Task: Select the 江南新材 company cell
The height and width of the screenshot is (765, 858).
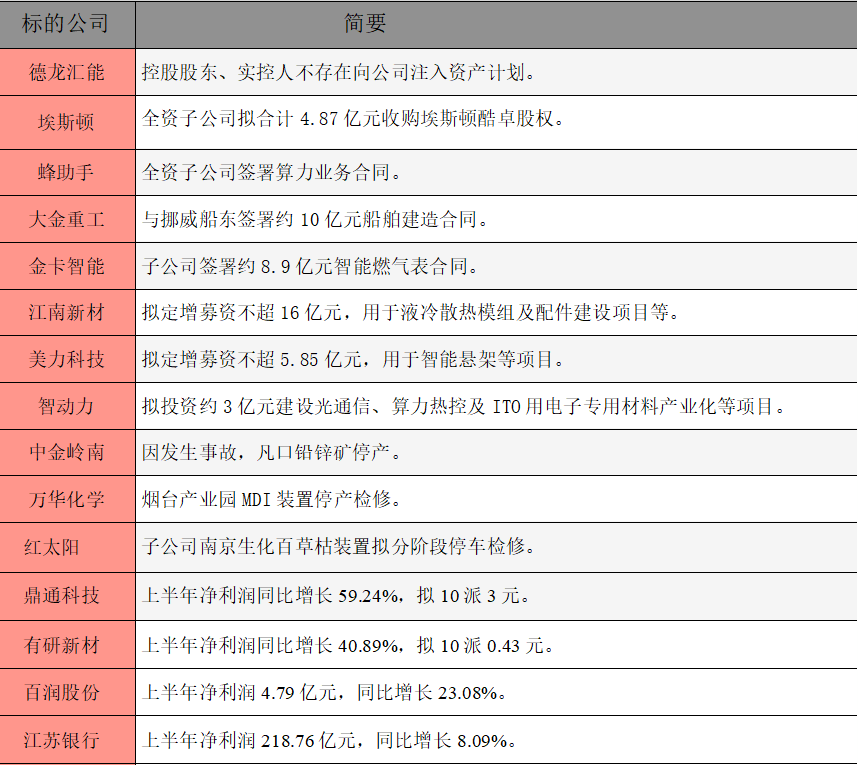Action: [x=67, y=313]
